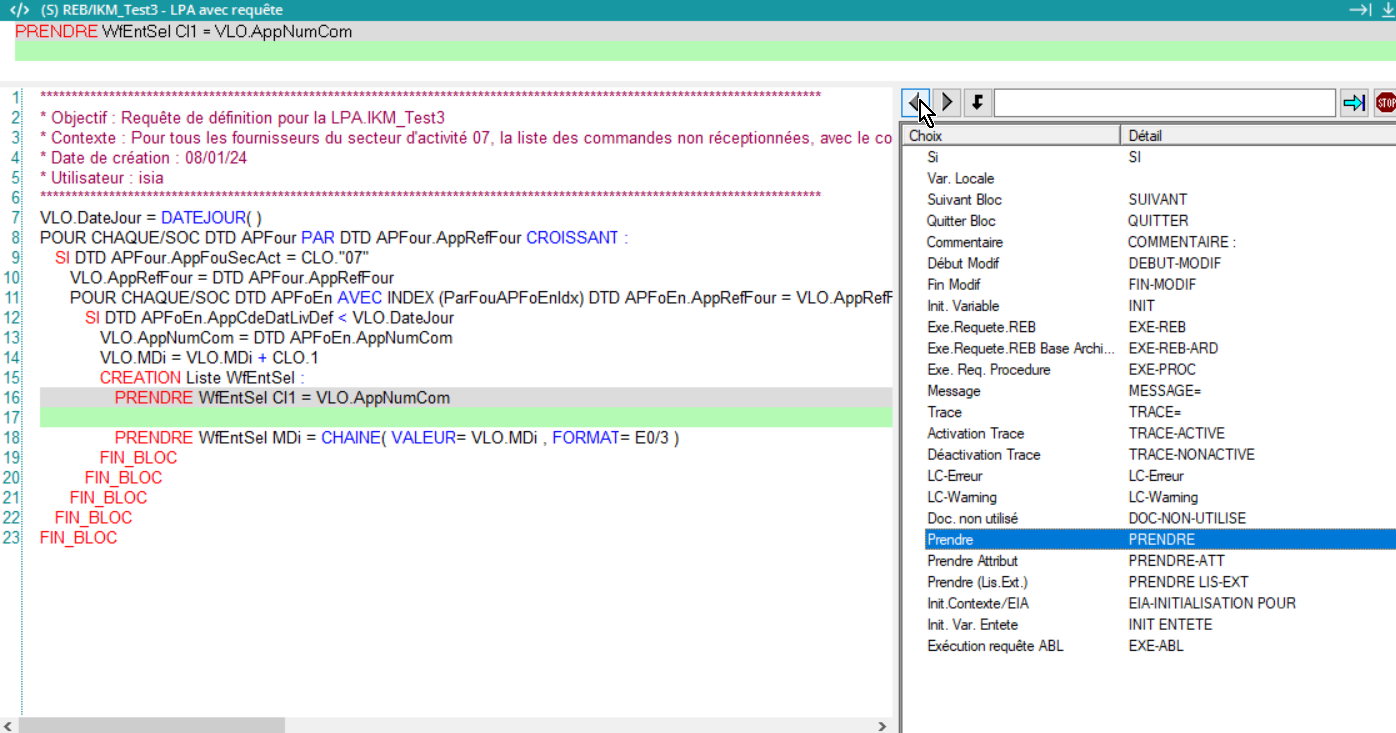1396x733 pixels.
Task: Click the back navigation arrow above the Choix list
Action: point(917,102)
